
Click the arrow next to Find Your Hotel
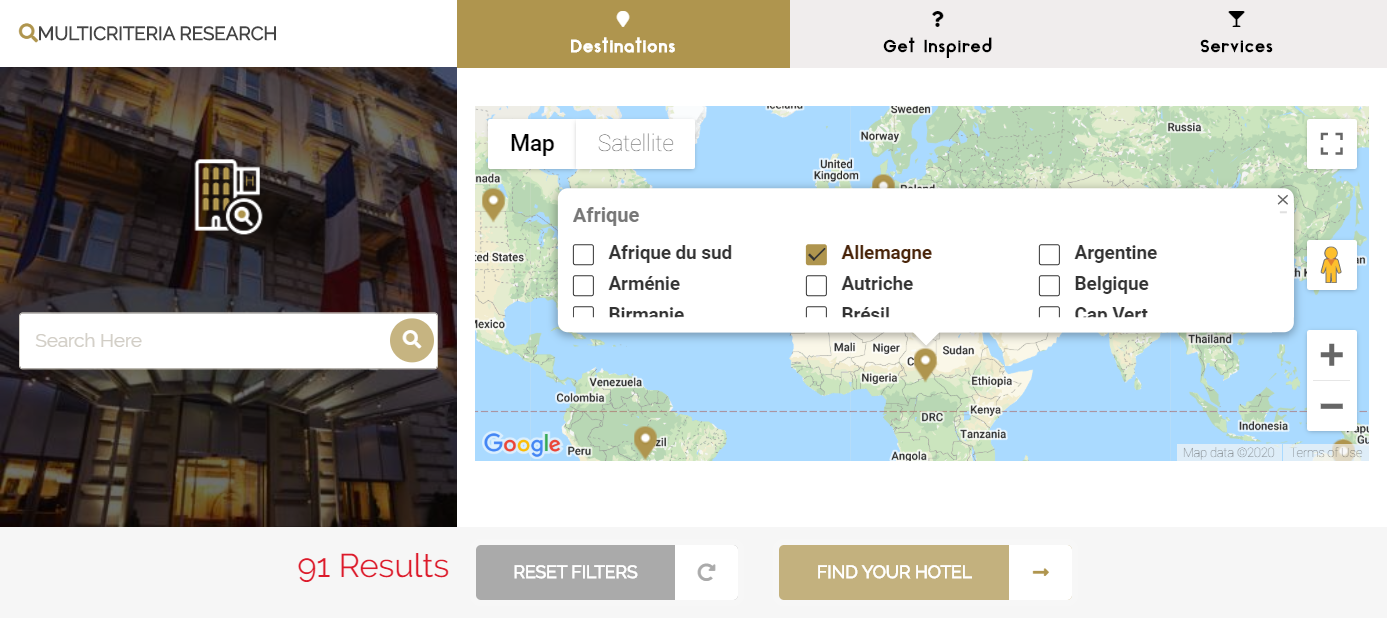click(1040, 572)
